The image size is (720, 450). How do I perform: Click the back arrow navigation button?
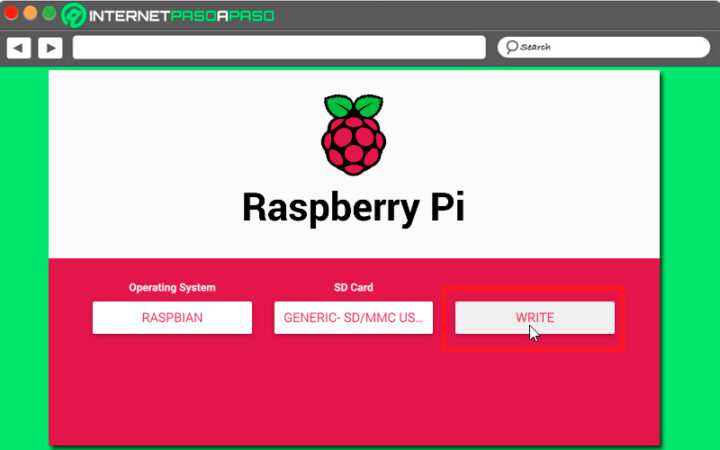[18, 47]
